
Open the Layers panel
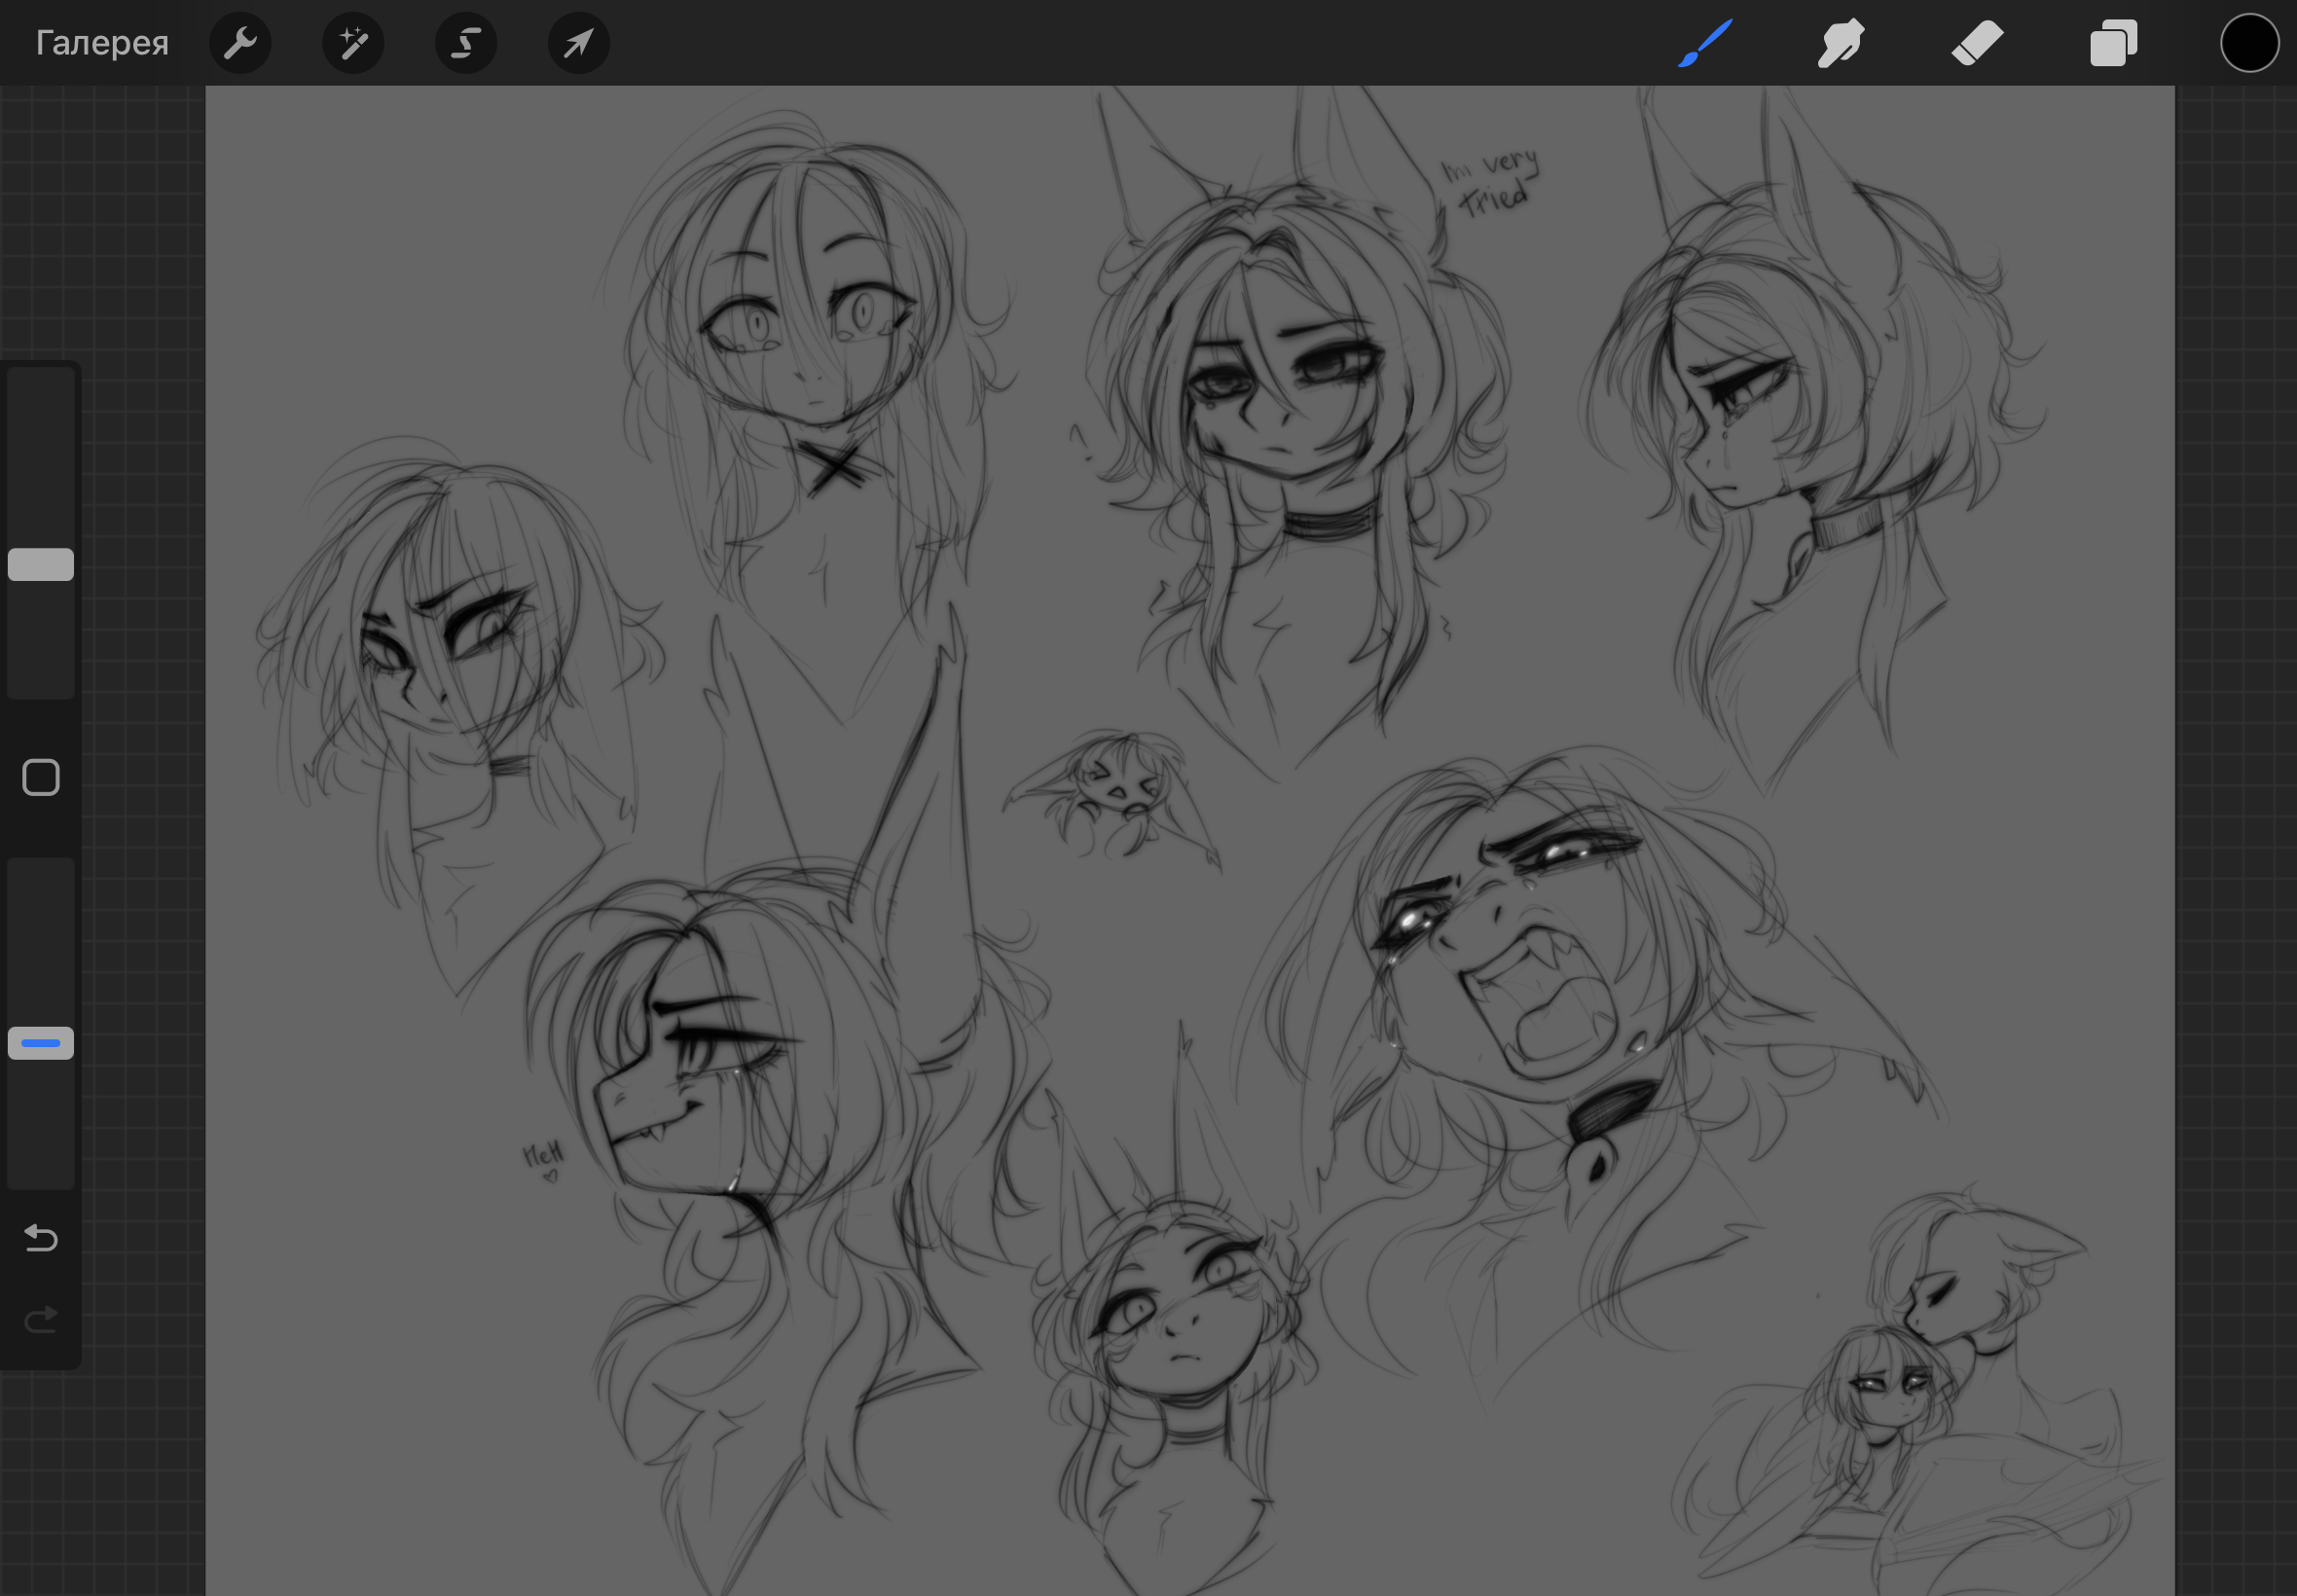pos(2113,43)
